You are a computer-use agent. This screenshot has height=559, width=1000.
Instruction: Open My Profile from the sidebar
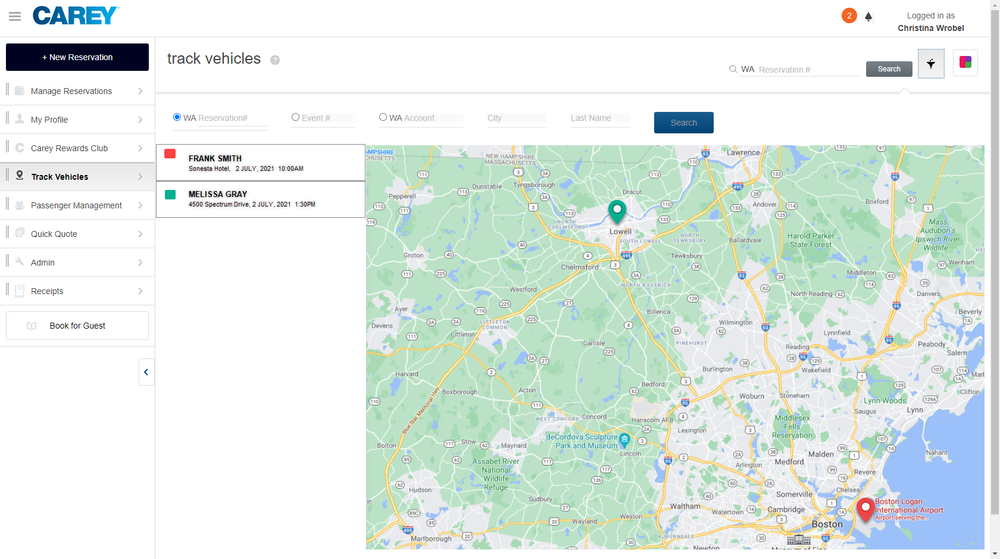click(x=50, y=119)
